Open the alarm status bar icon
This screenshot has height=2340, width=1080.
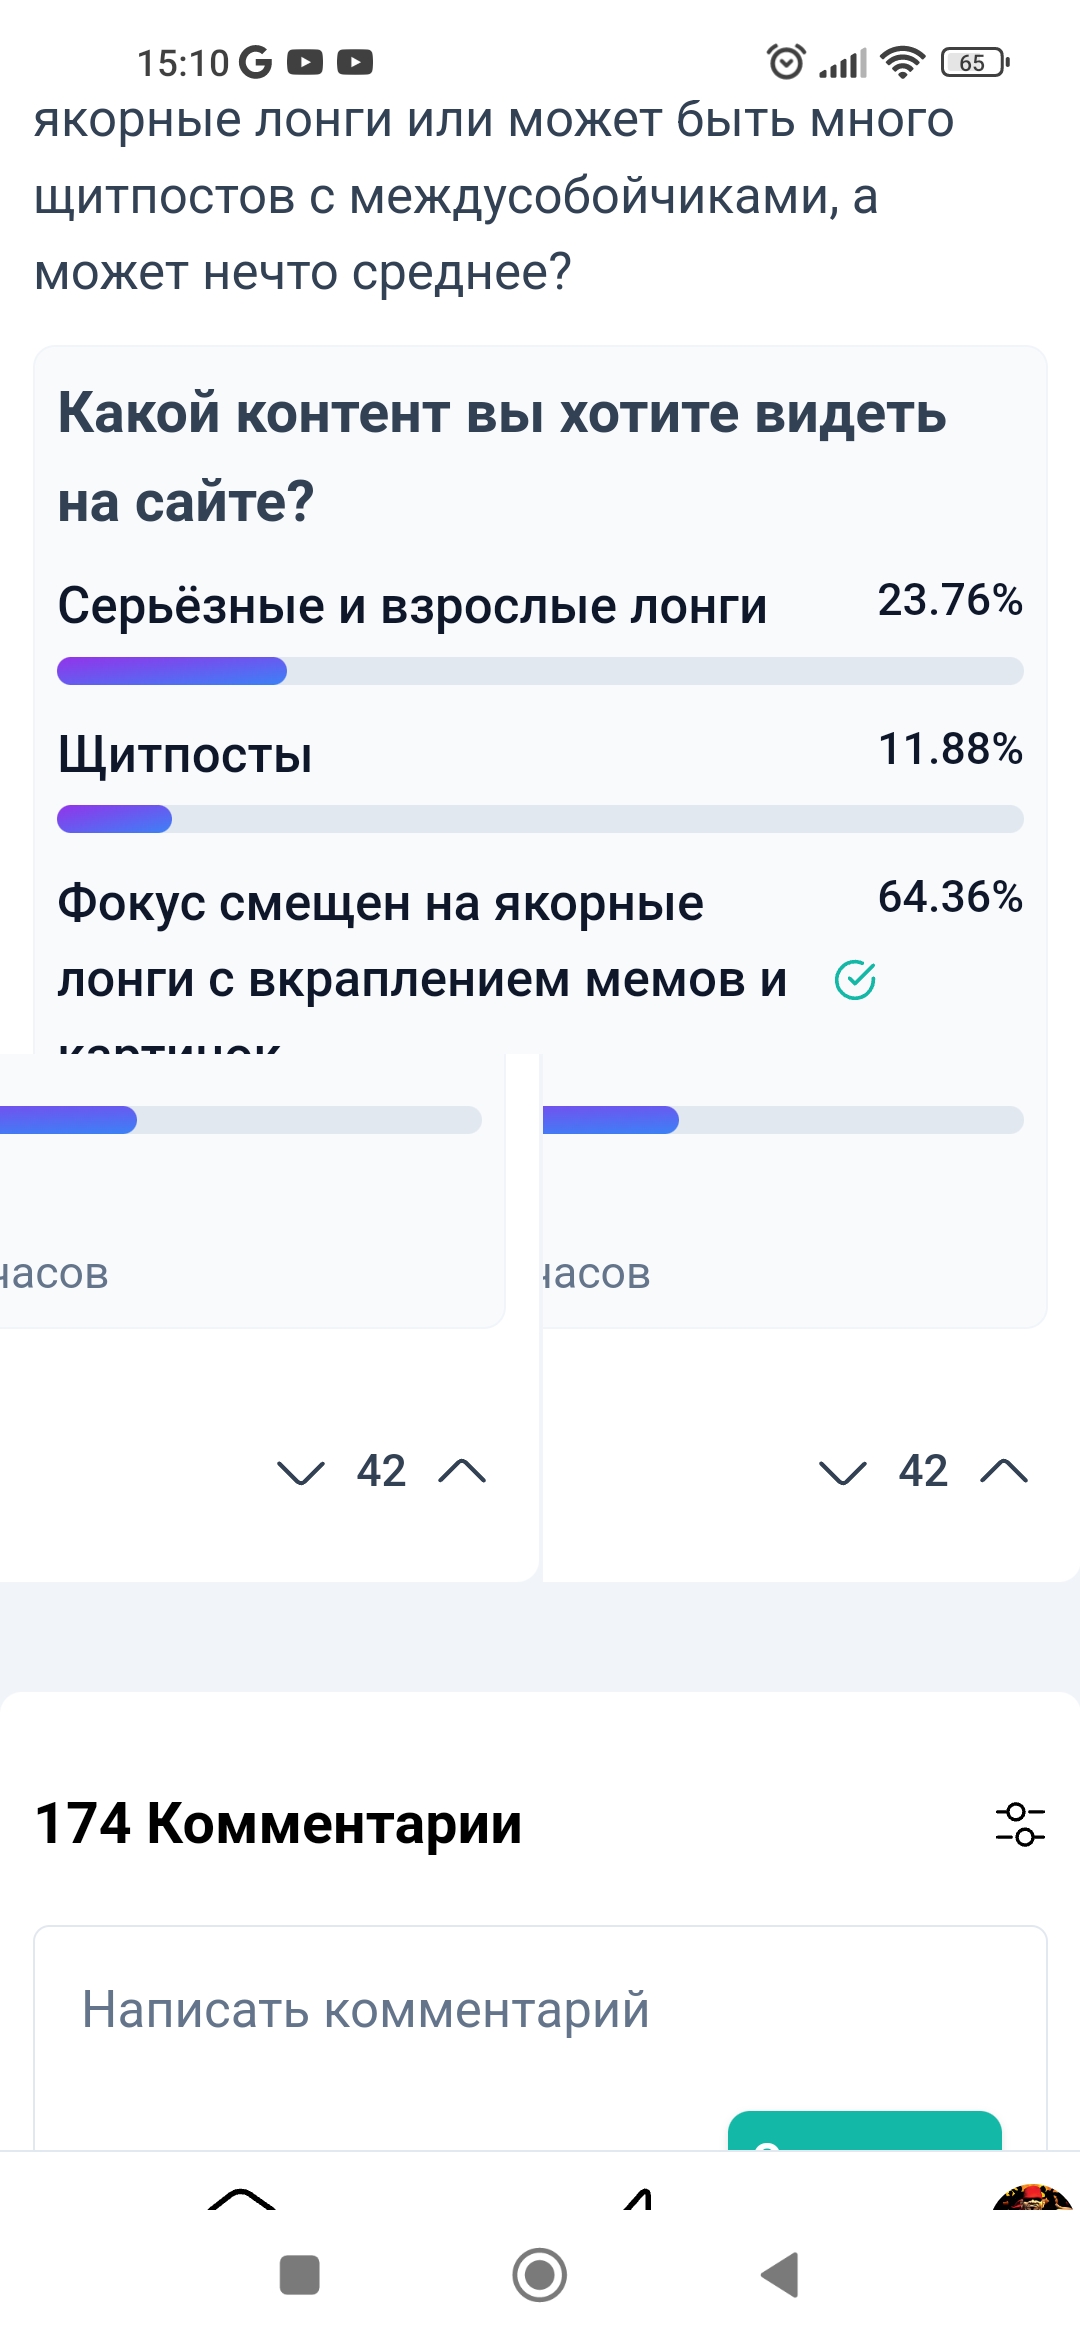click(x=786, y=62)
